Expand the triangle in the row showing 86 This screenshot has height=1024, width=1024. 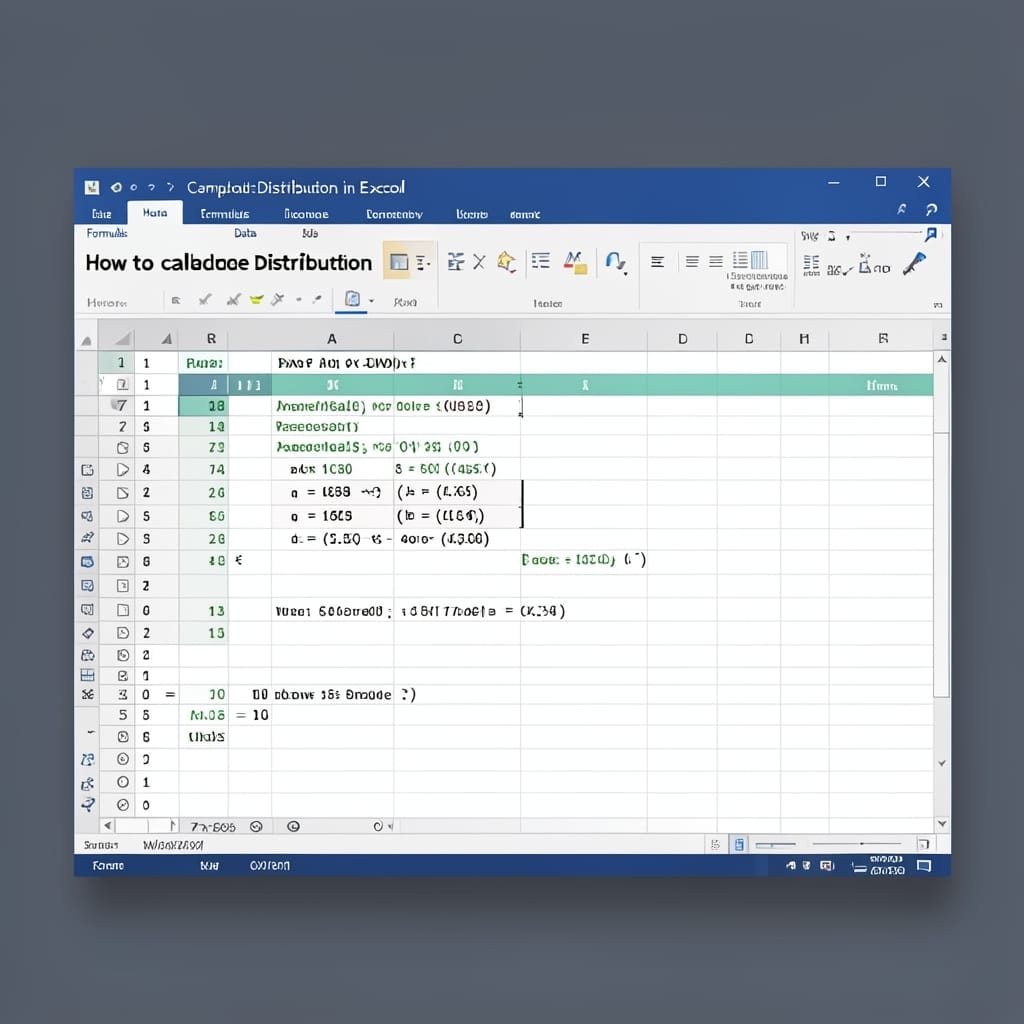123,516
